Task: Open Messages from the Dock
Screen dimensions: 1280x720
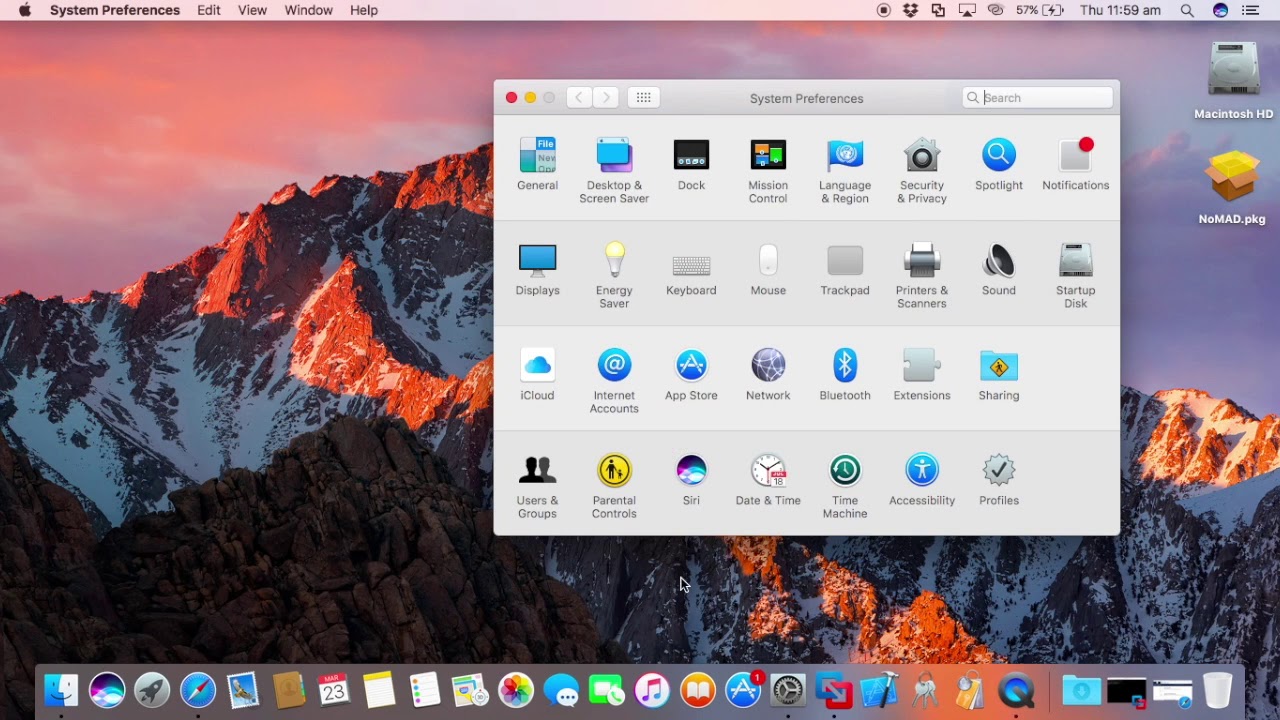Action: [561, 690]
